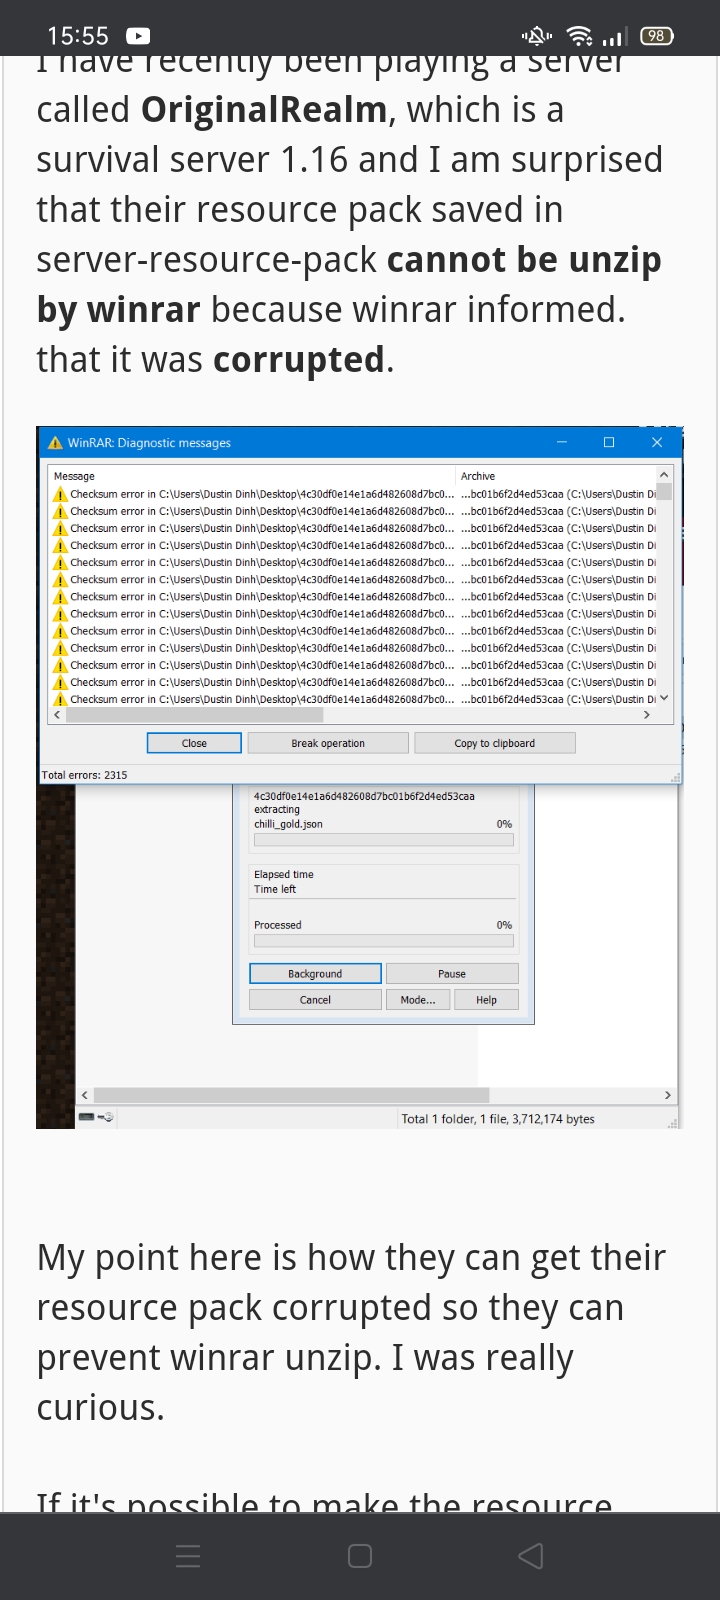Click Close button in Diagnostic messages

point(194,743)
